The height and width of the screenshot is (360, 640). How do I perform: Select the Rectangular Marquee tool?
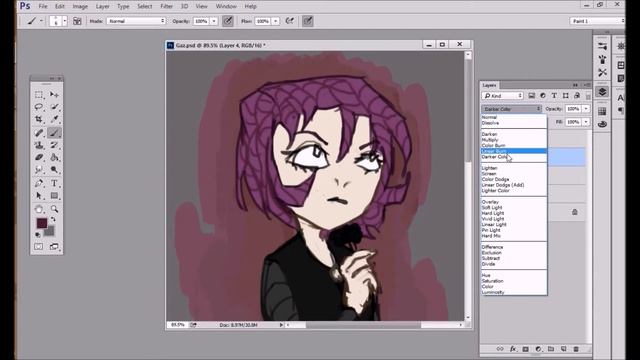tap(39, 95)
